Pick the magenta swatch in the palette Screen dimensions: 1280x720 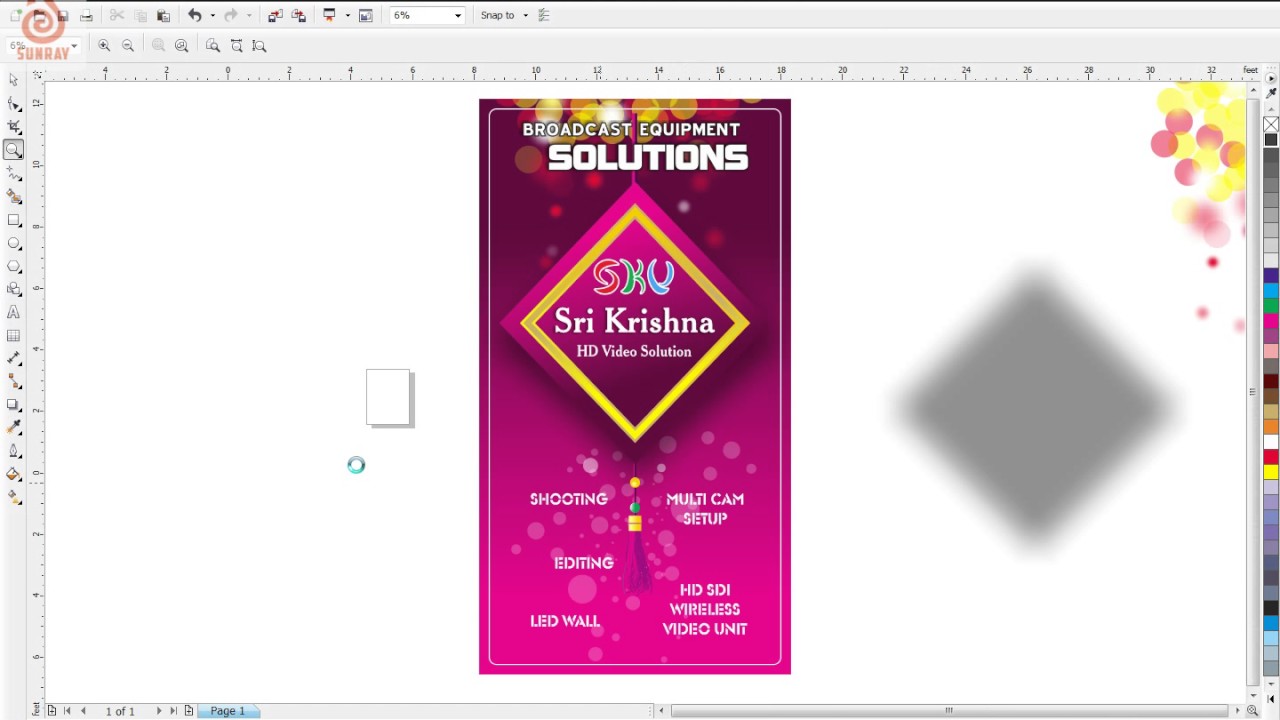pos(1271,321)
